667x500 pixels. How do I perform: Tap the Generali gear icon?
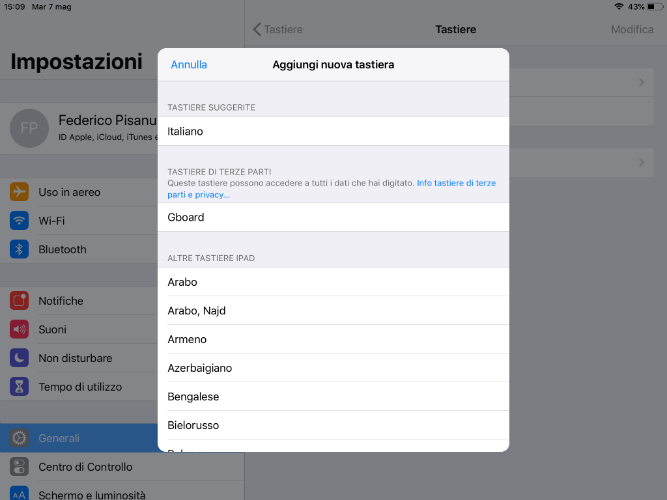click(19, 438)
